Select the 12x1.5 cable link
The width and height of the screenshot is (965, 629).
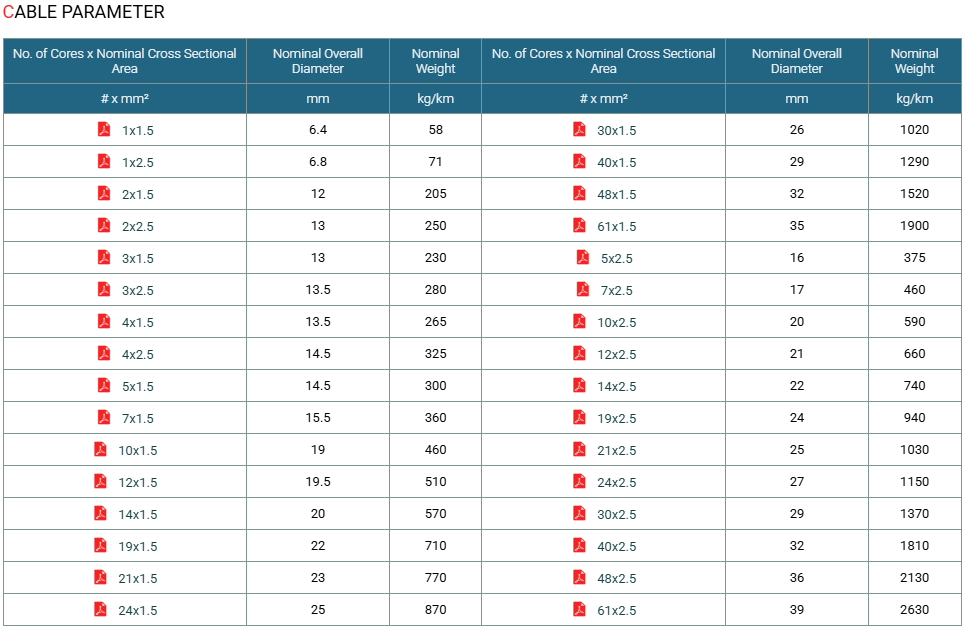pyautogui.click(x=138, y=483)
